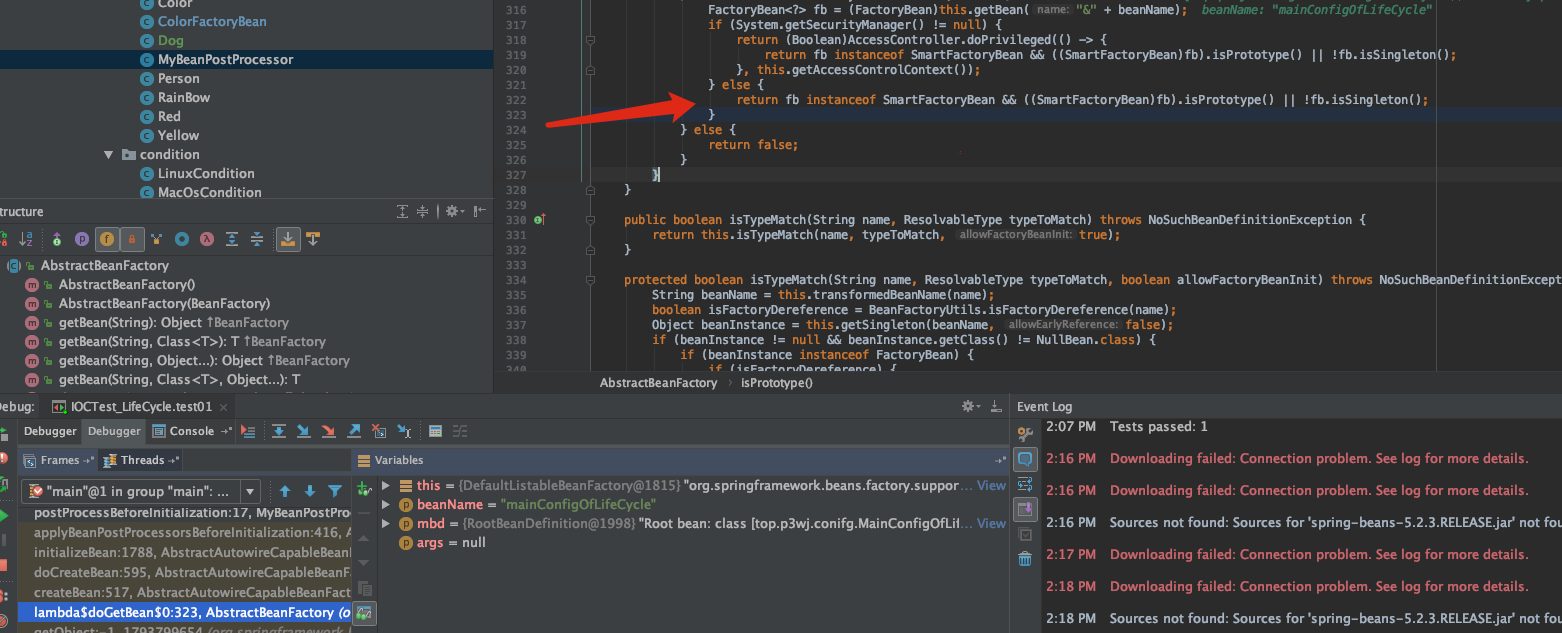
Task: Open thread selector "main"@1 dropdown
Action: 141,491
